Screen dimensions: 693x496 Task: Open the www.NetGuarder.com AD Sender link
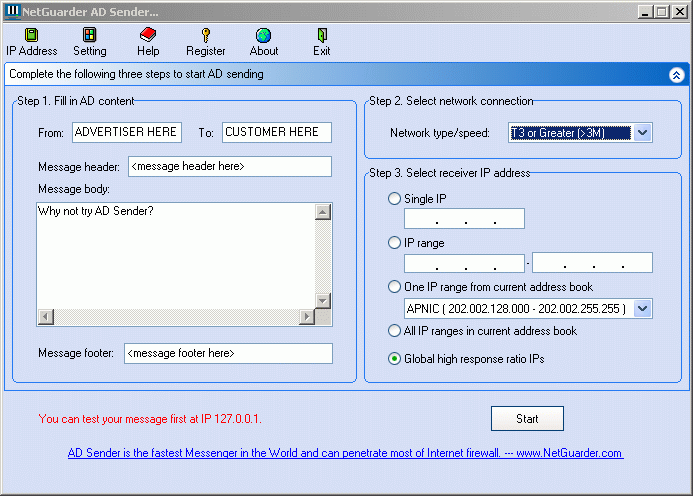[346, 453]
